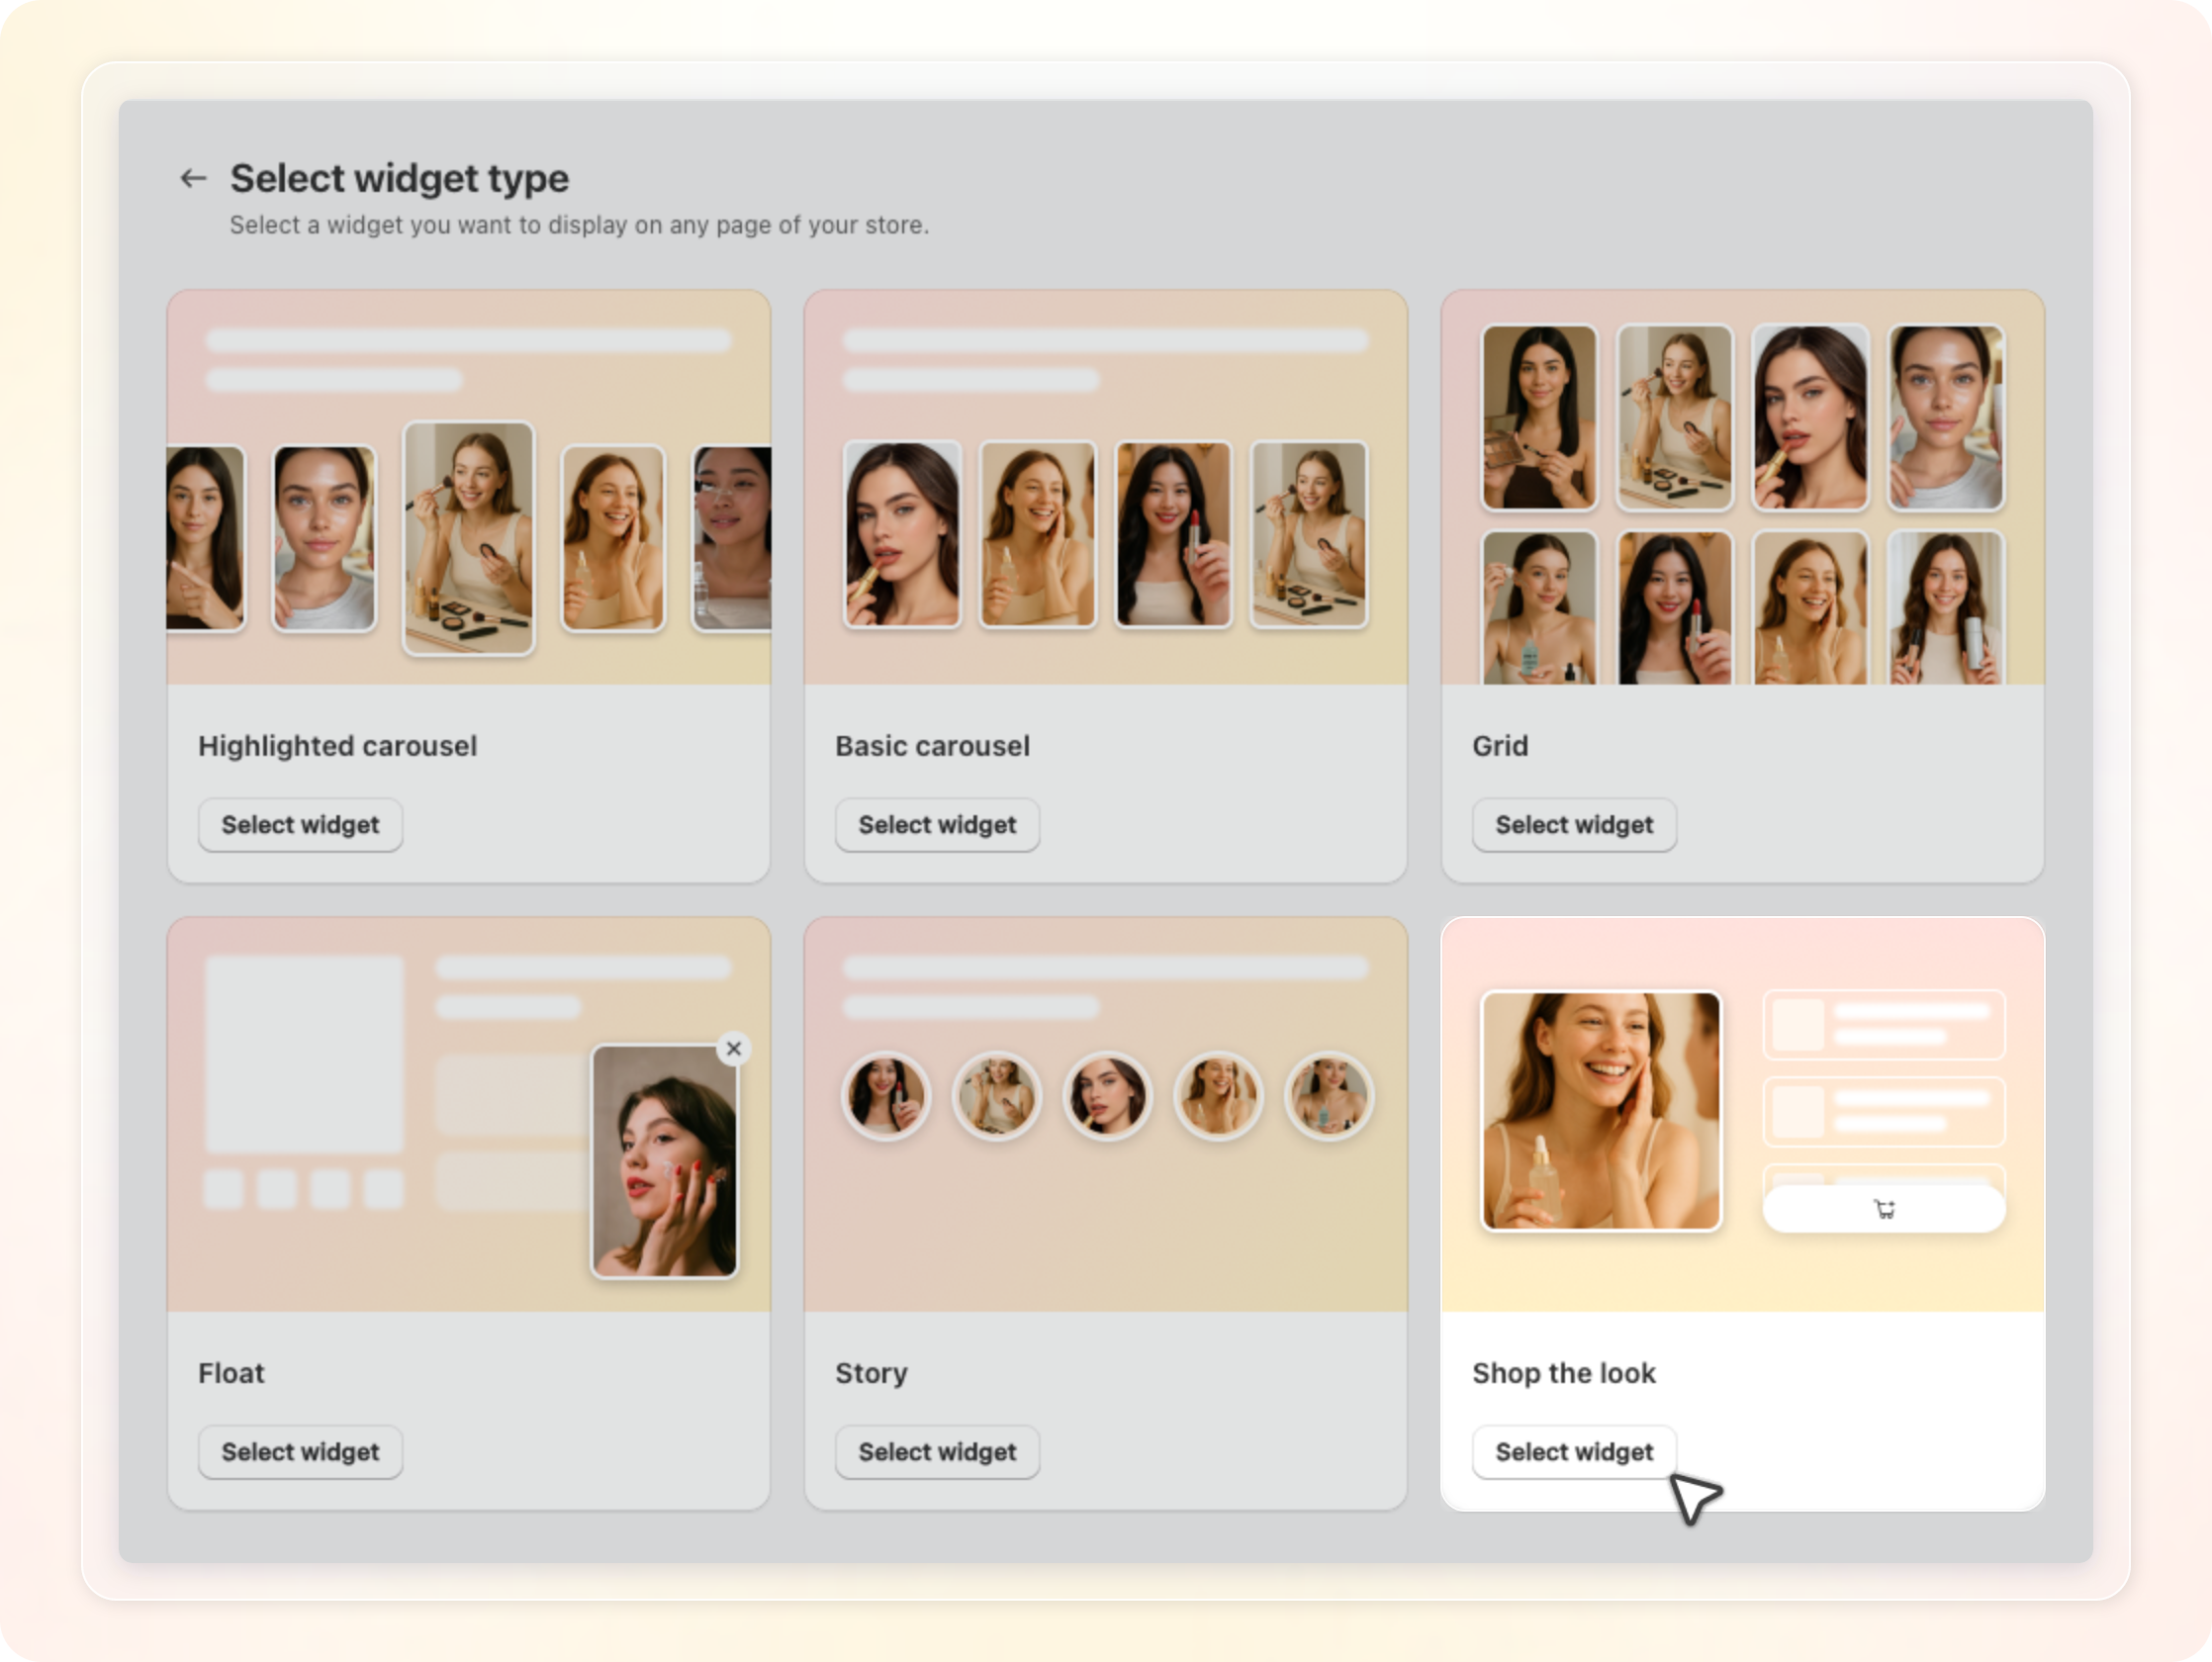Screen dimensions: 2212x1662
Task: Click Select widget under Shop the look
Action: point(1574,1452)
